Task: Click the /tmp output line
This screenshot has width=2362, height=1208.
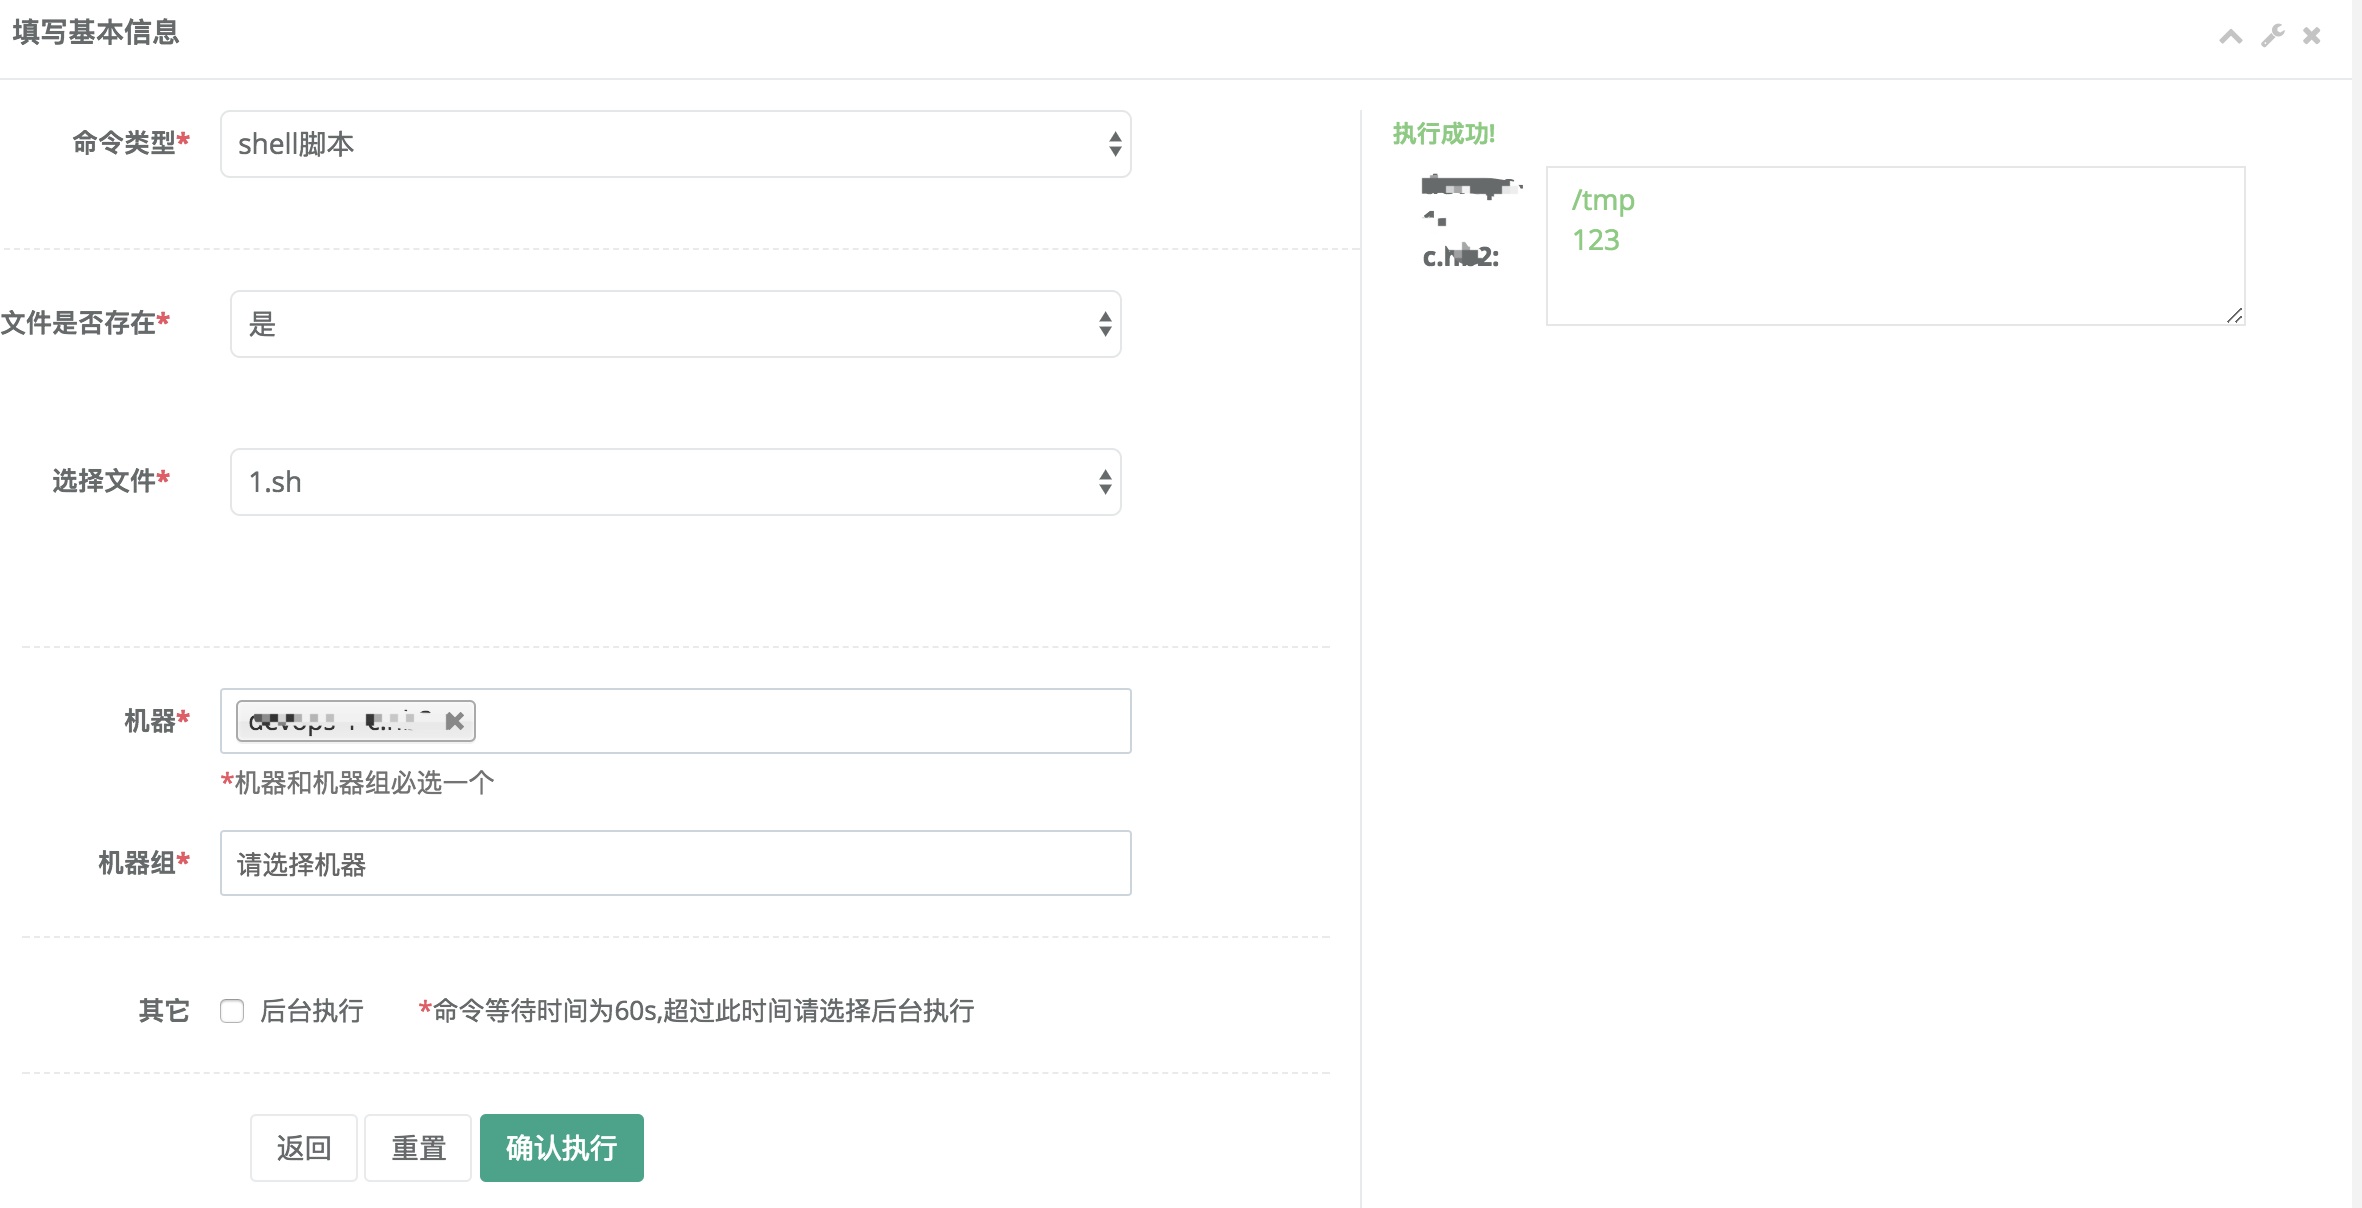Action: (1603, 201)
